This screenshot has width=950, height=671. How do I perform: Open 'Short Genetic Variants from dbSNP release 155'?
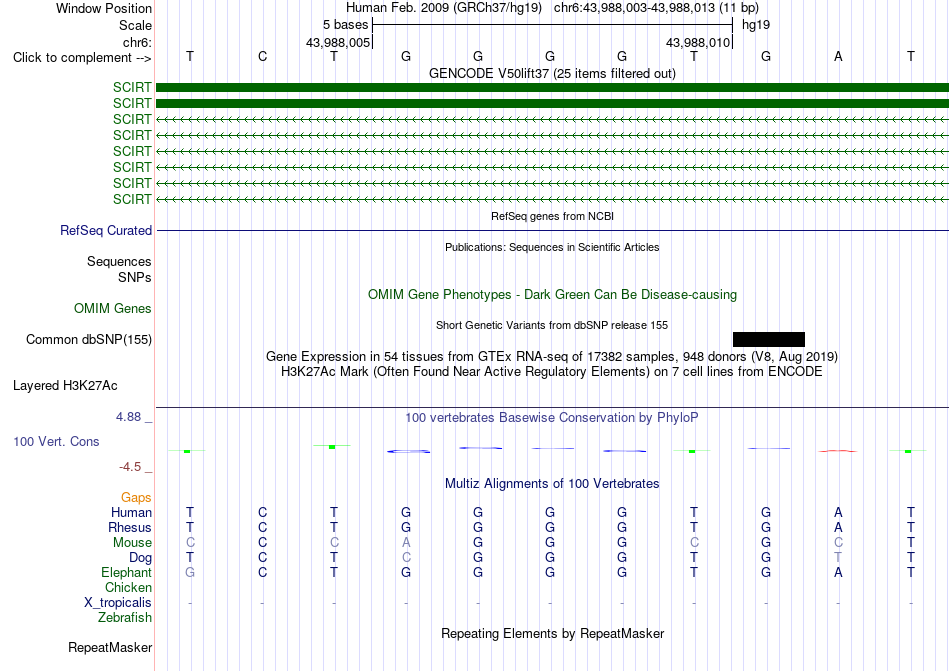tap(552, 325)
